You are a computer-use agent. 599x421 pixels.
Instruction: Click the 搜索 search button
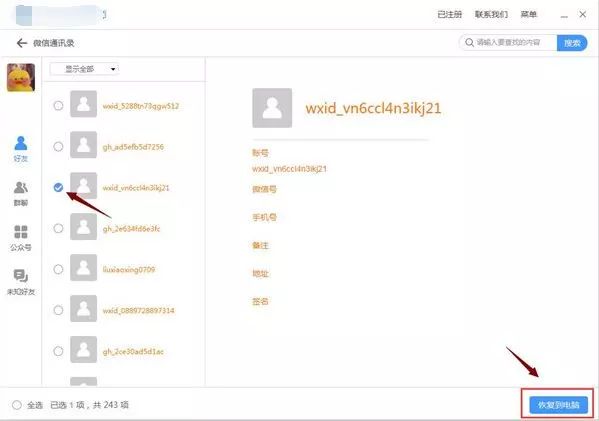coord(572,43)
